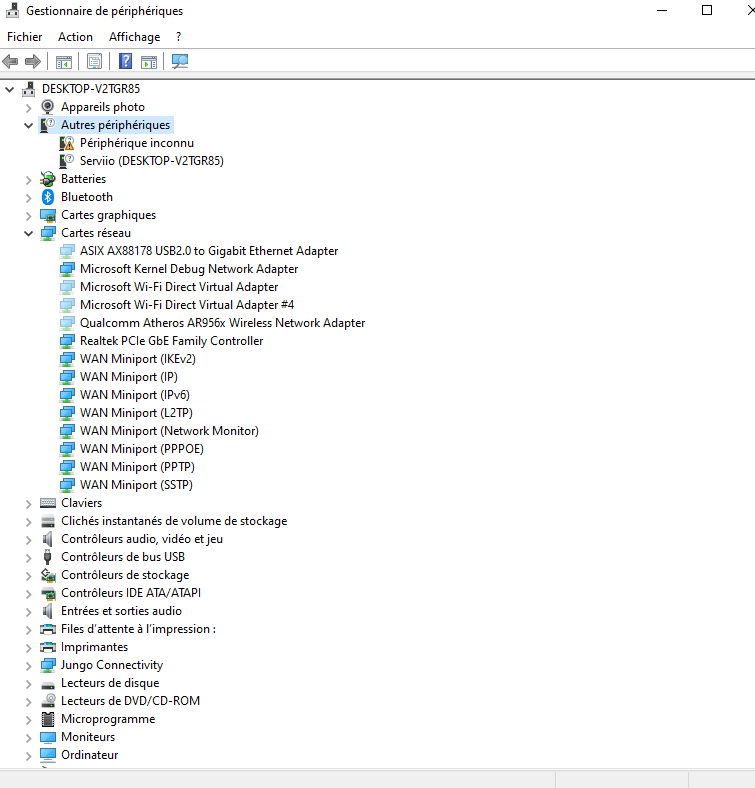Image resolution: width=755 pixels, height=788 pixels.
Task: Click the Microprogramme chip icon
Action: 48,719
